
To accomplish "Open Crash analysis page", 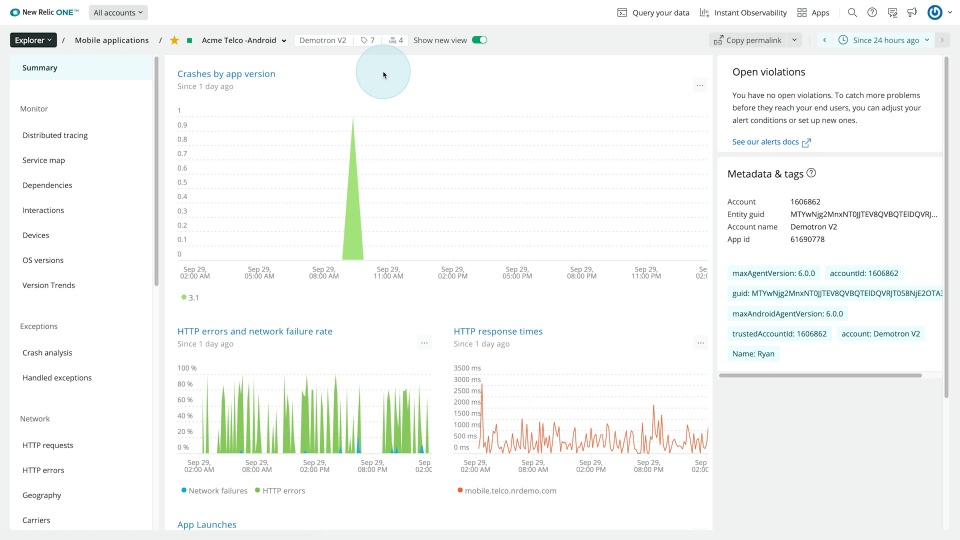I will (x=47, y=353).
